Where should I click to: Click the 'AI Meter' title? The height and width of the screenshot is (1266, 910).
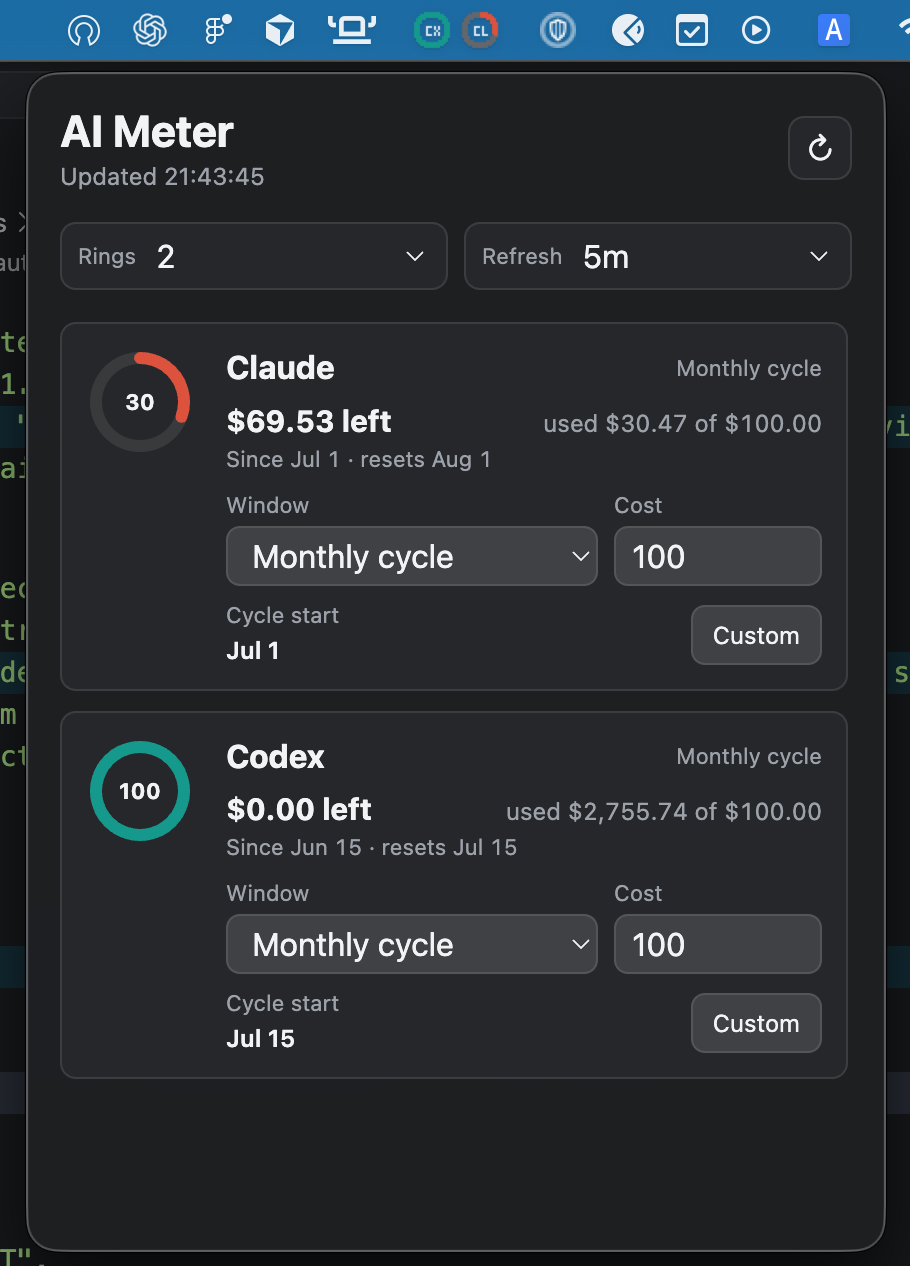147,132
